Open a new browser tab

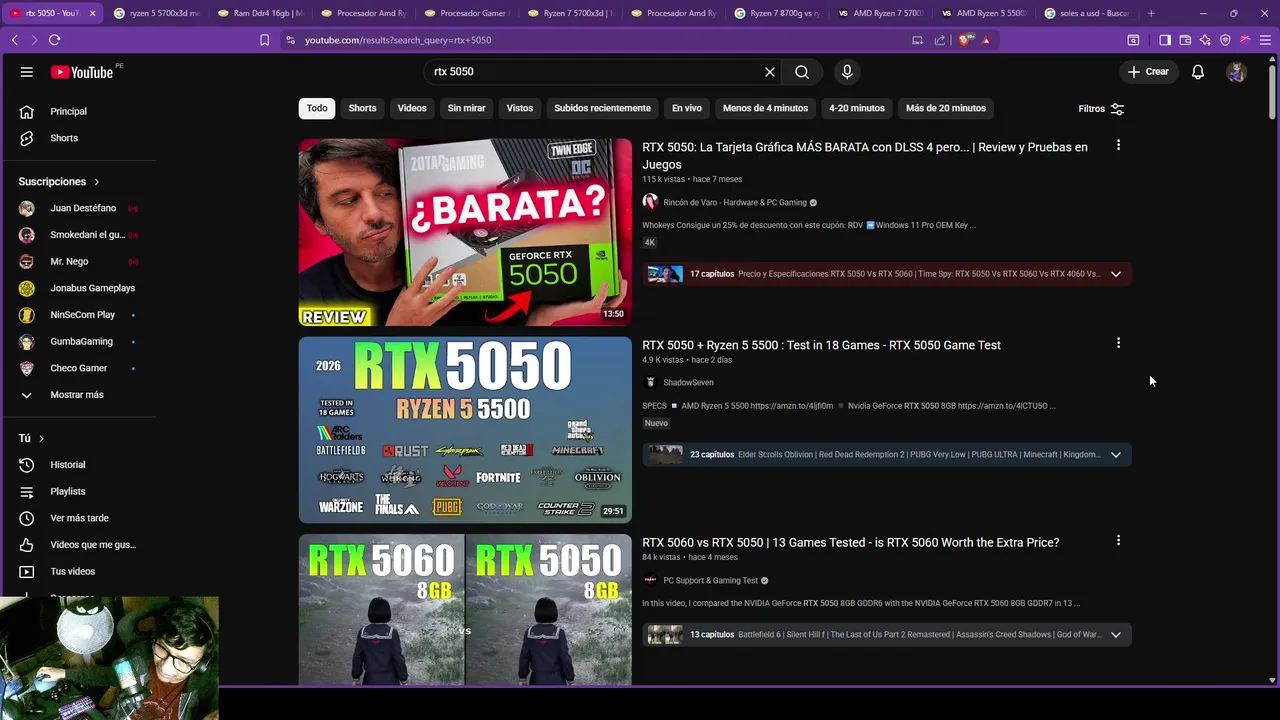click(1151, 13)
